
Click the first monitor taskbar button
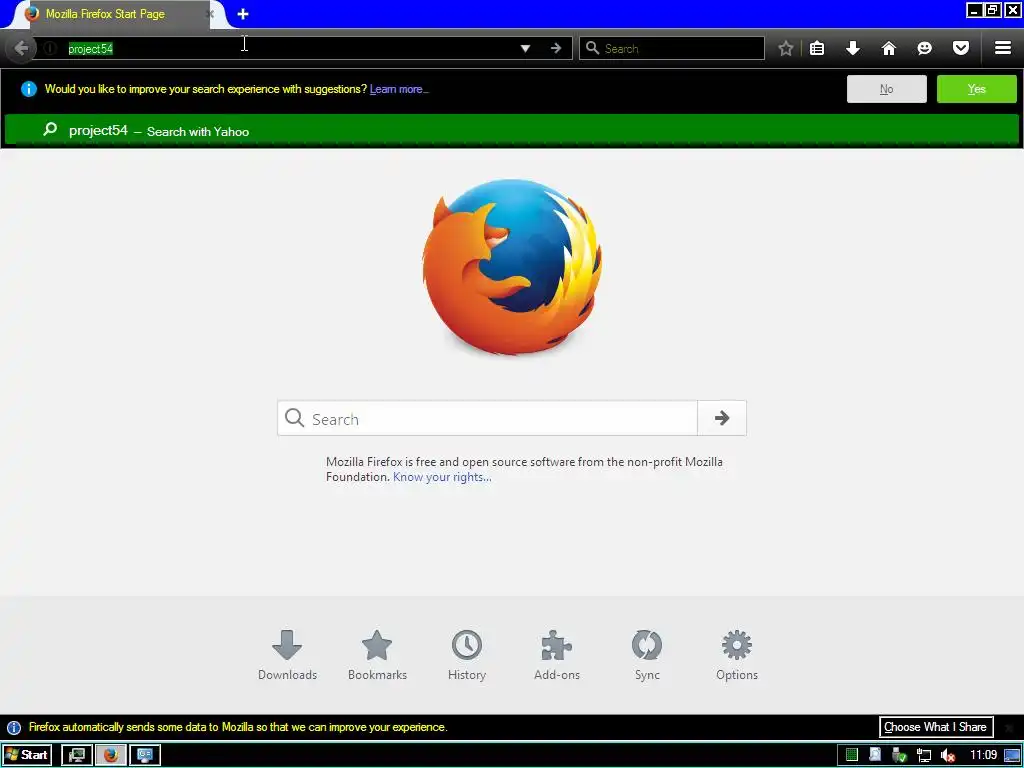pos(77,755)
